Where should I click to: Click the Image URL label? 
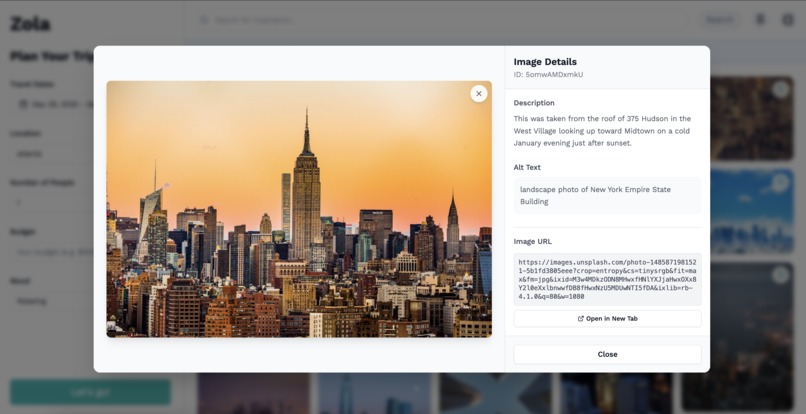[x=532, y=241]
